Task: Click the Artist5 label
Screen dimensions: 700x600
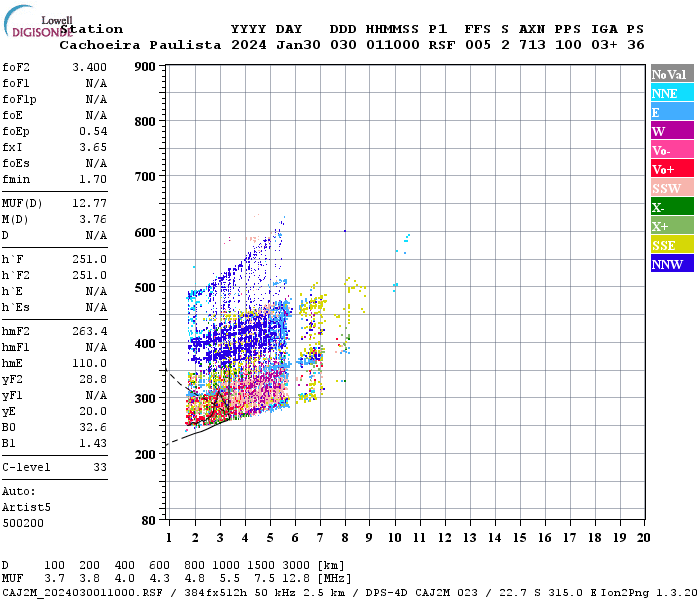Action: [x=26, y=508]
